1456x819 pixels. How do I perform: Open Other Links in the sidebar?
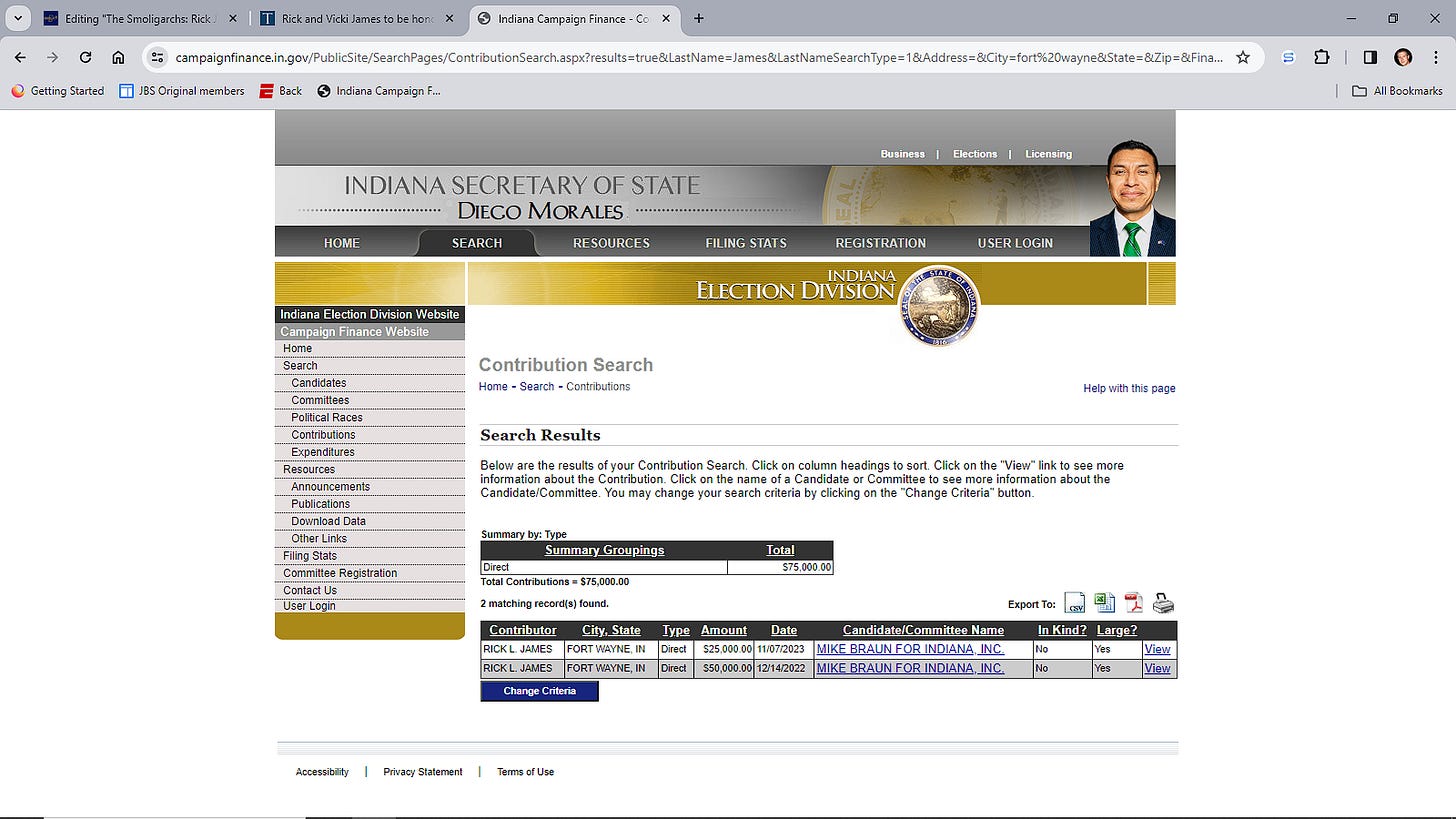(x=319, y=539)
